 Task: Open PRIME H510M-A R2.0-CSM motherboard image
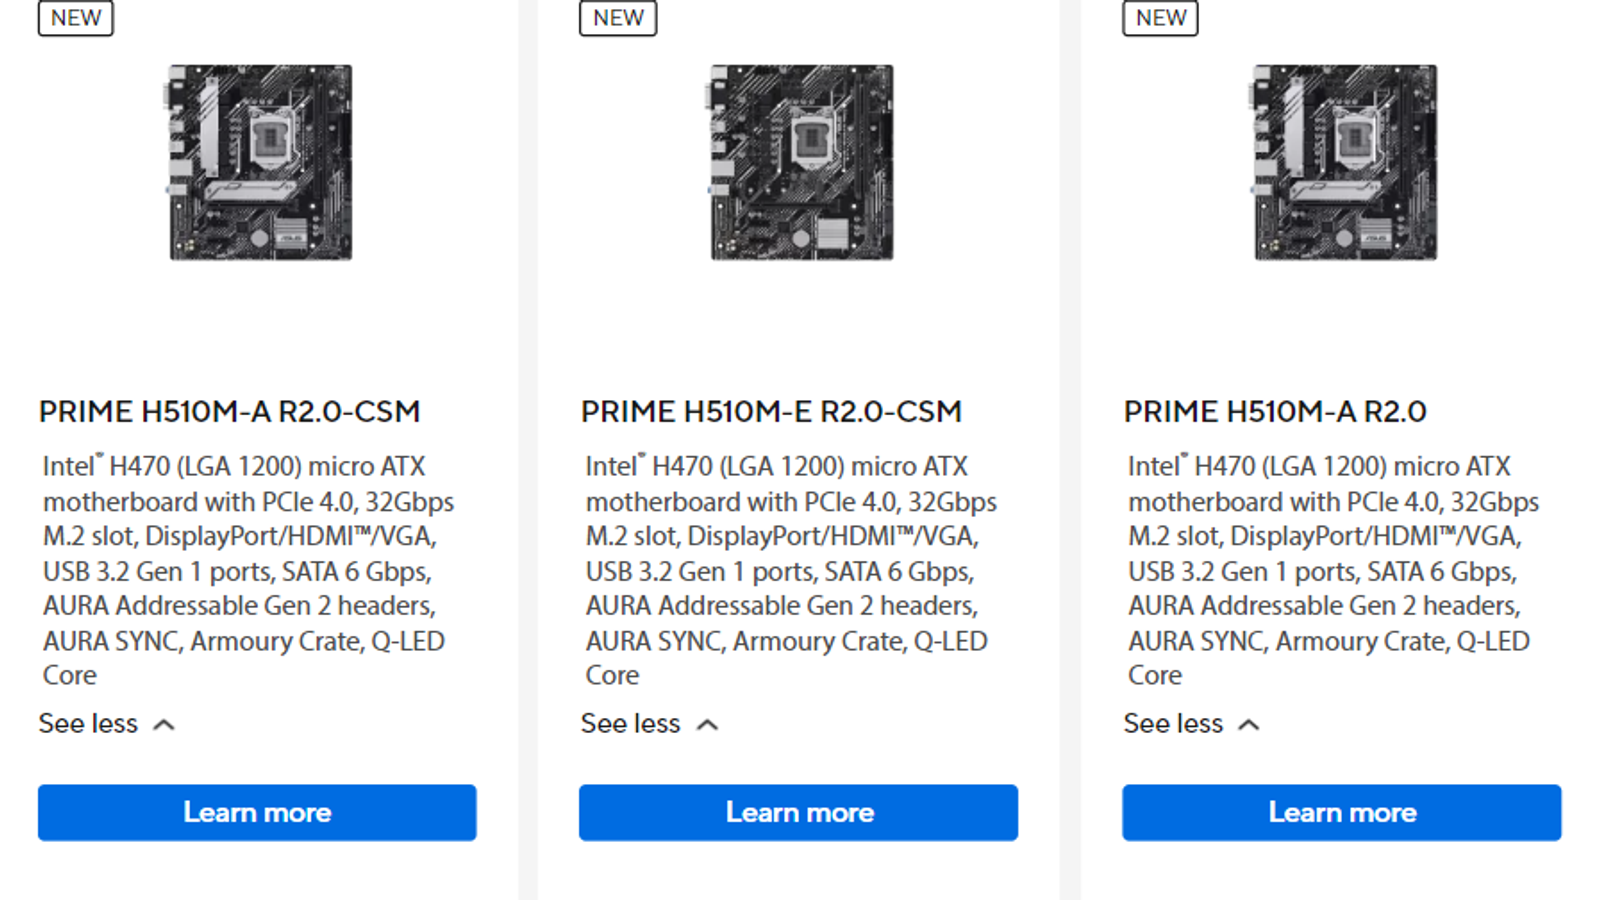(x=260, y=162)
